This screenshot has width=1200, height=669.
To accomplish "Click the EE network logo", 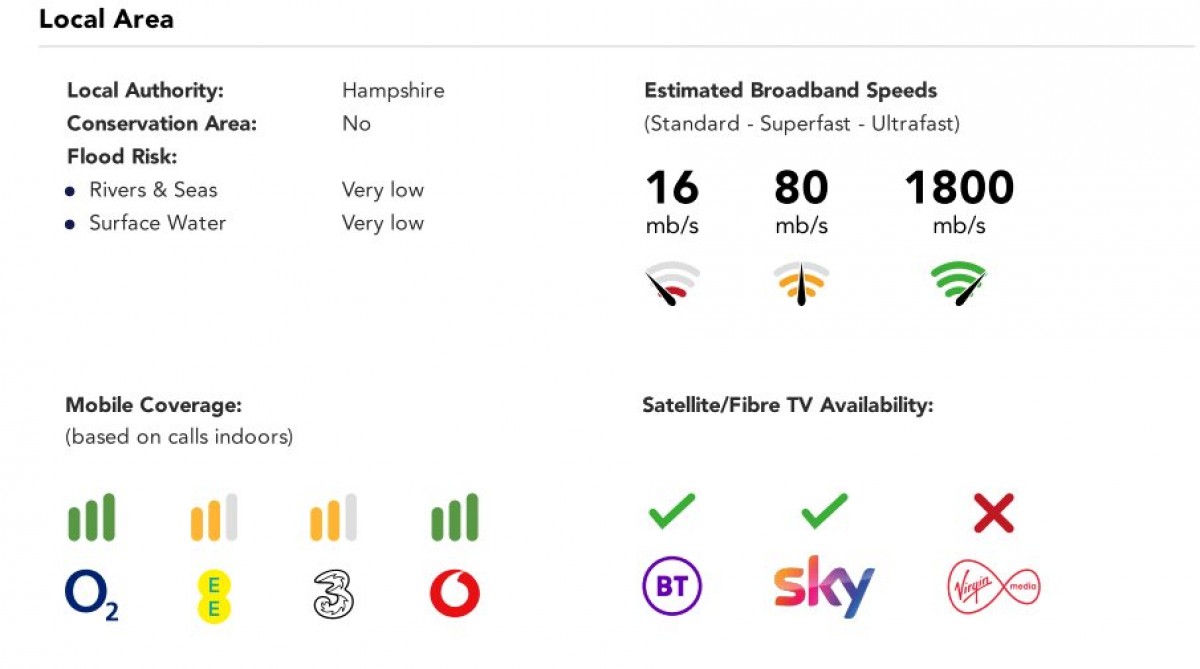I will (x=213, y=595).
